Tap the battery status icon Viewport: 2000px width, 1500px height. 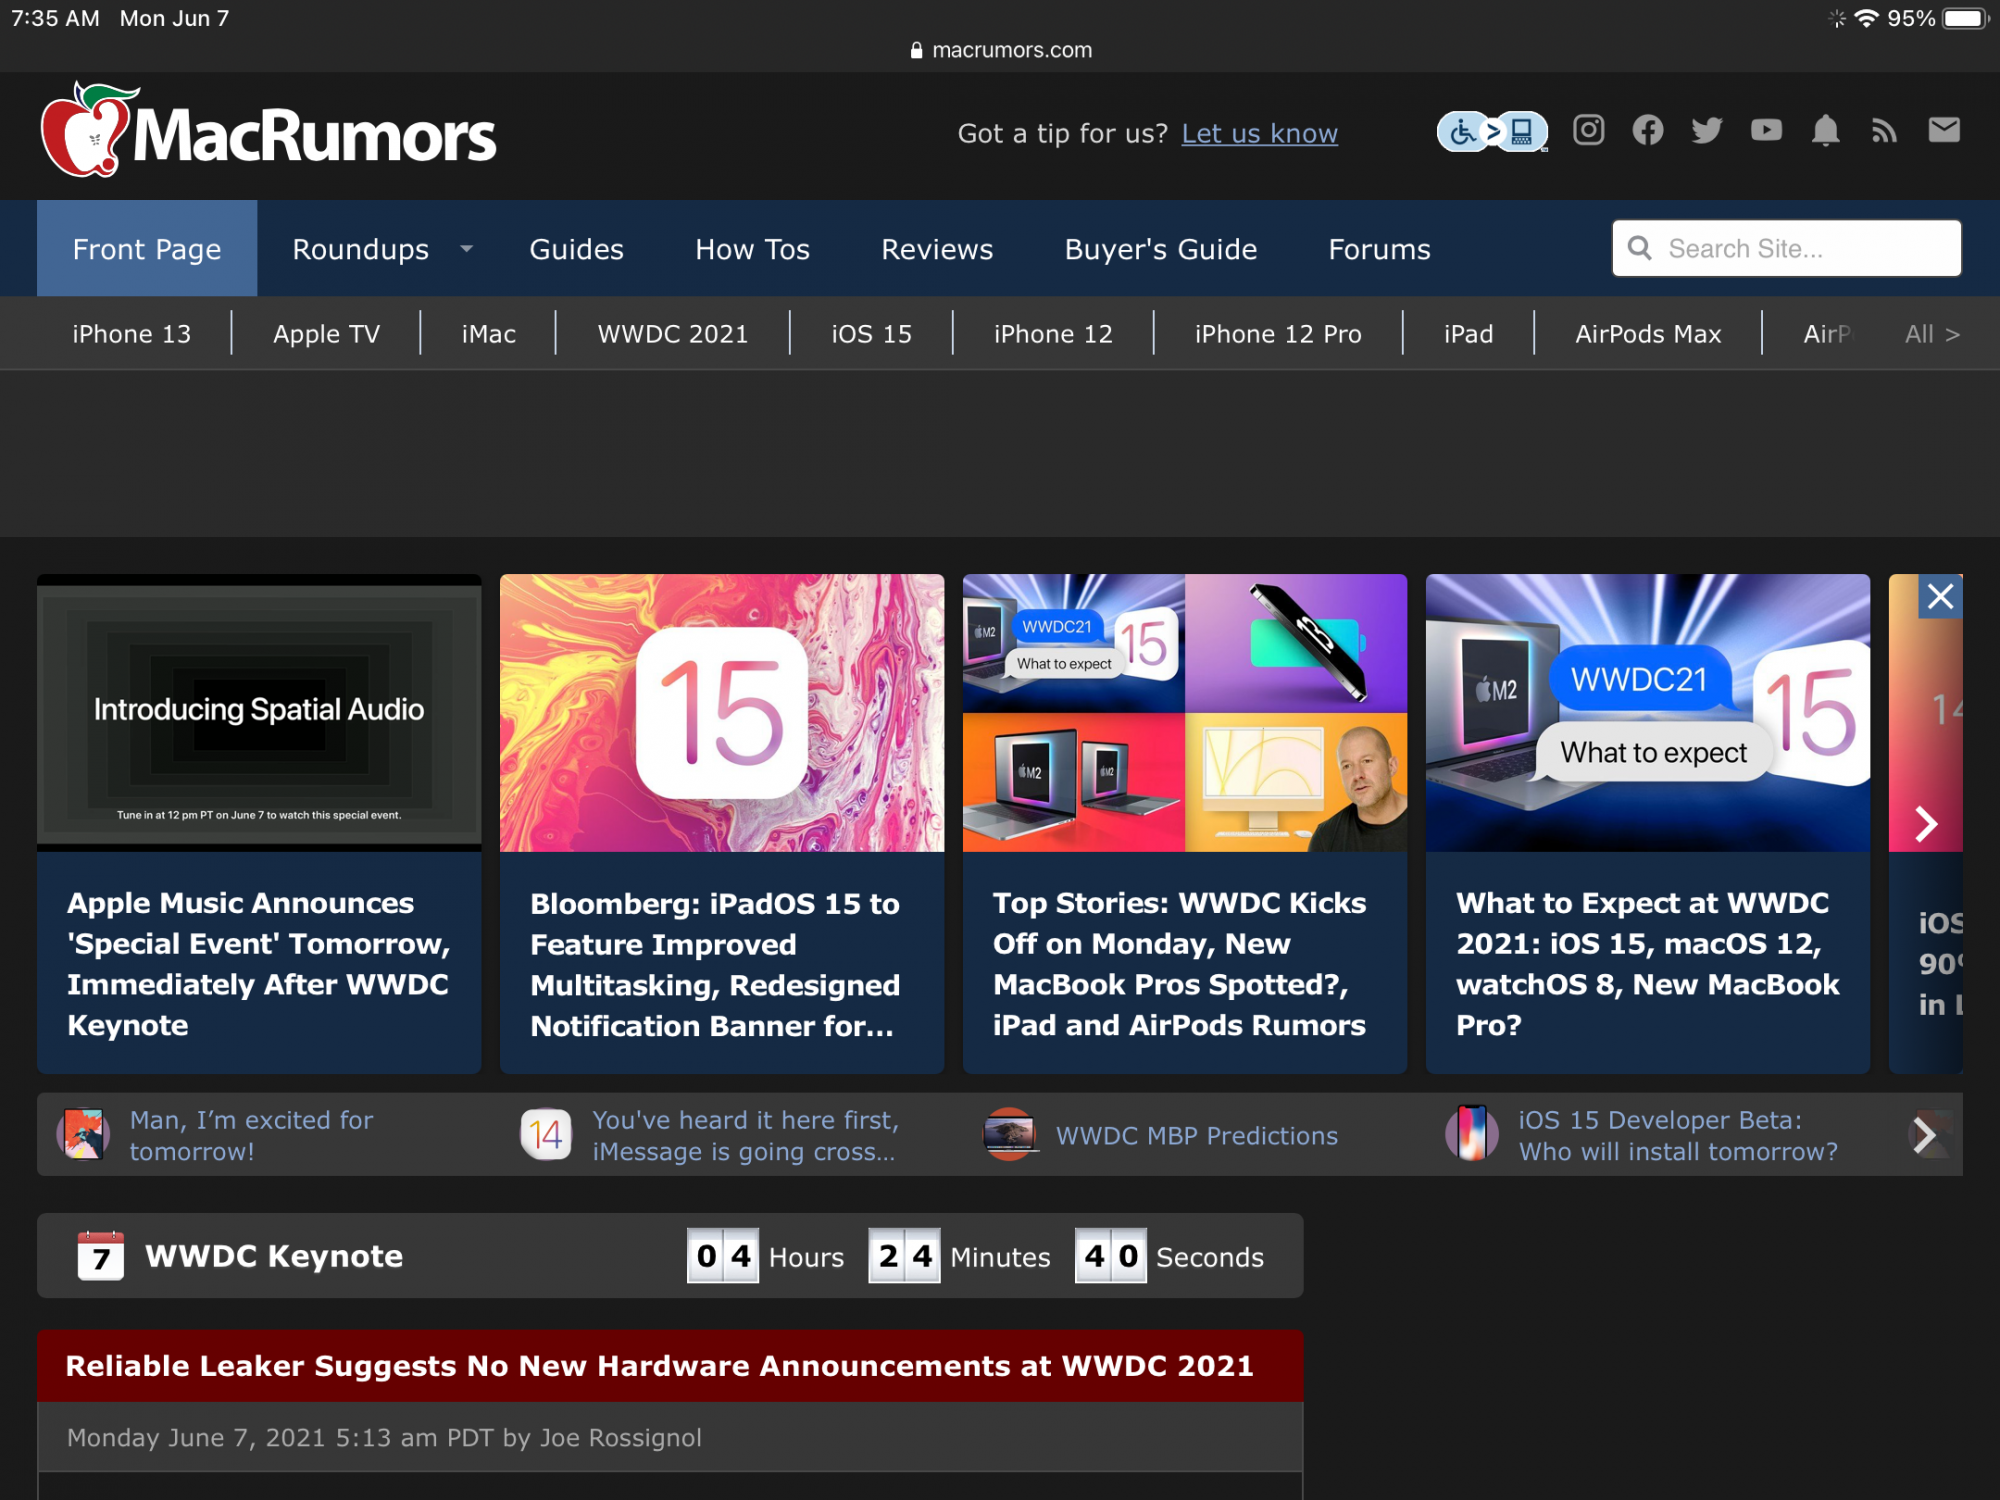pos(1966,18)
